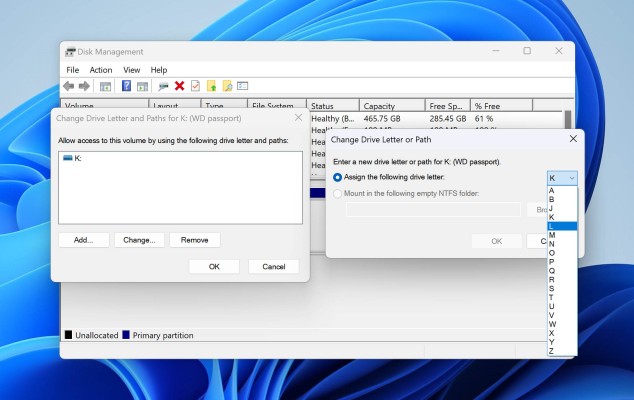Click the Add... button
The width and height of the screenshot is (634, 400).
tap(84, 240)
